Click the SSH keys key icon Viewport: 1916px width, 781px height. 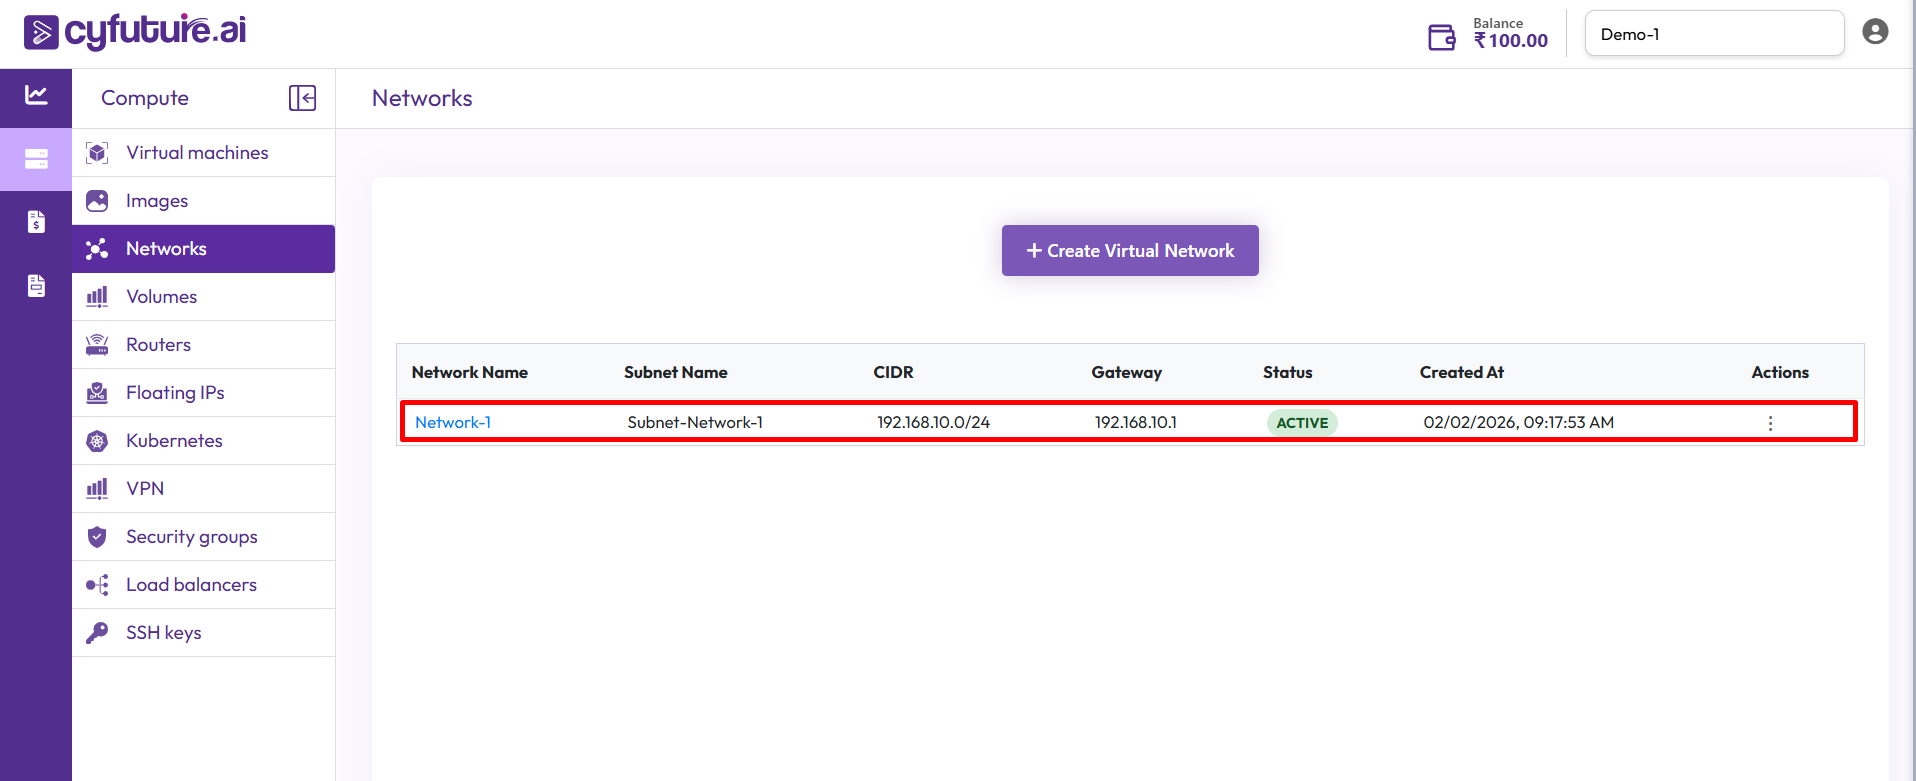click(97, 633)
